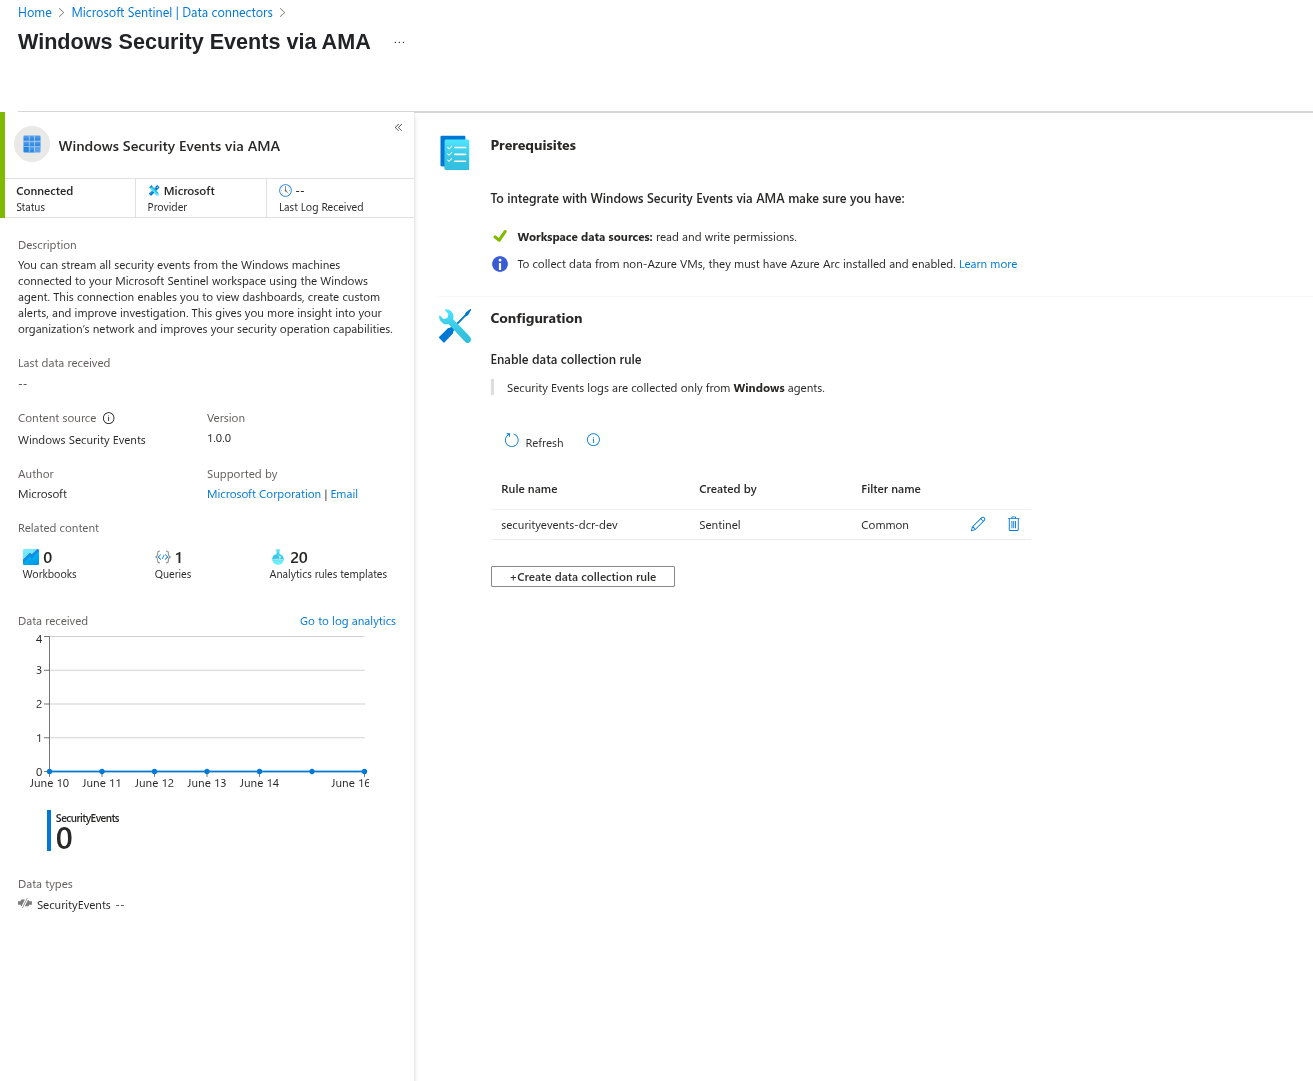Screen dimensions: 1313x1081
Task: Click the 20 Analytics rules templates count
Action: 299,557
